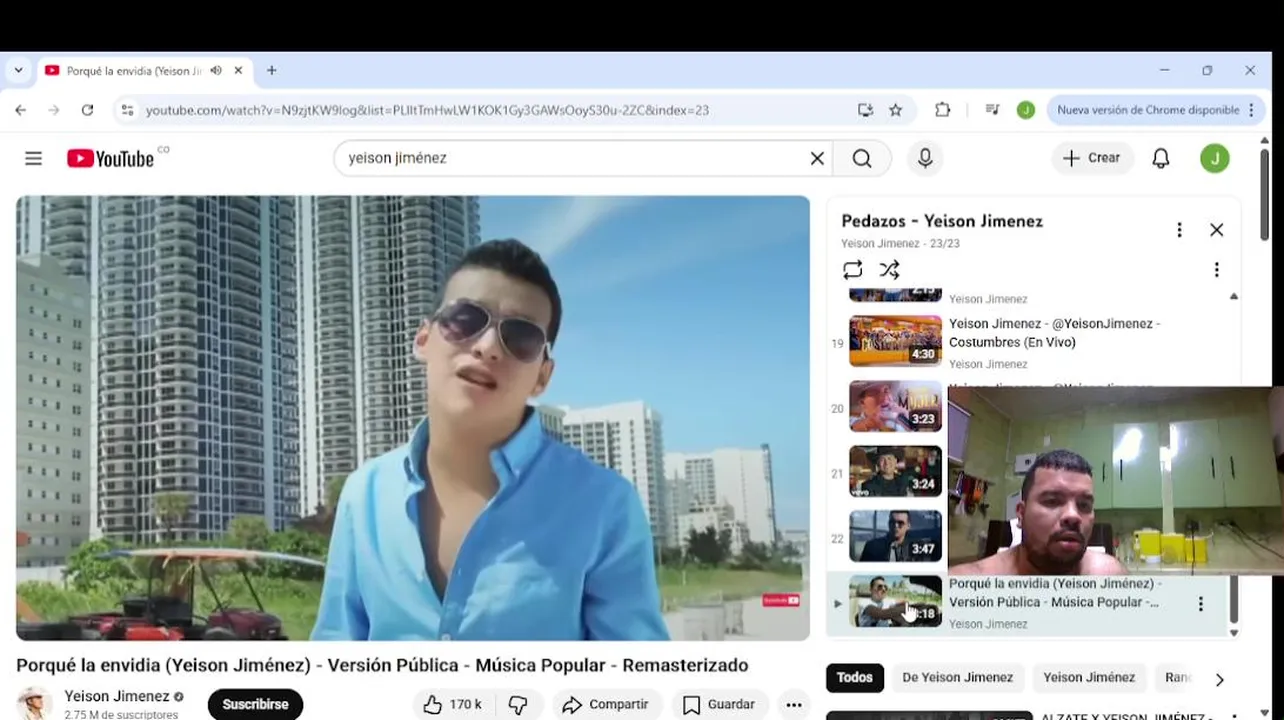
Task: Toggle playlist loop/repeat
Action: click(852, 270)
